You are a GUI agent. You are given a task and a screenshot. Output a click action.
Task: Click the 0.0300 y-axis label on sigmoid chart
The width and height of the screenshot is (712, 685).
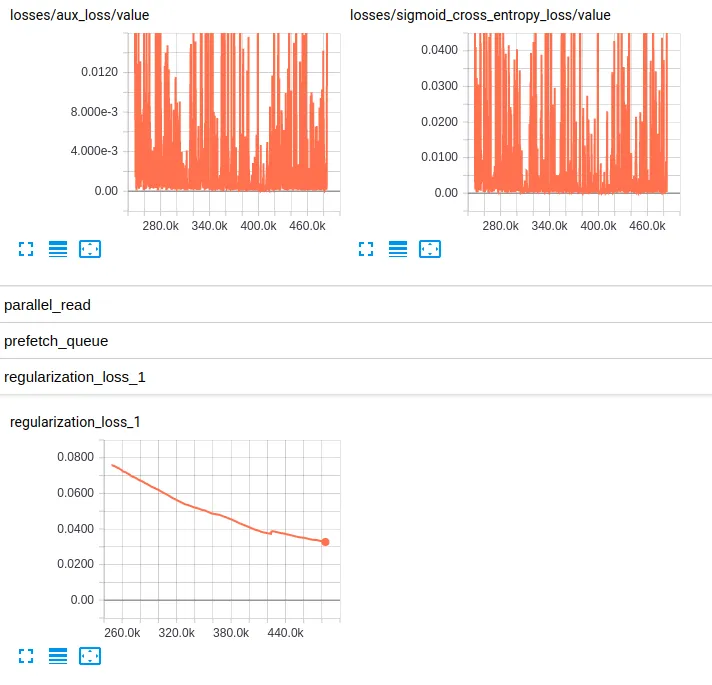[439, 86]
